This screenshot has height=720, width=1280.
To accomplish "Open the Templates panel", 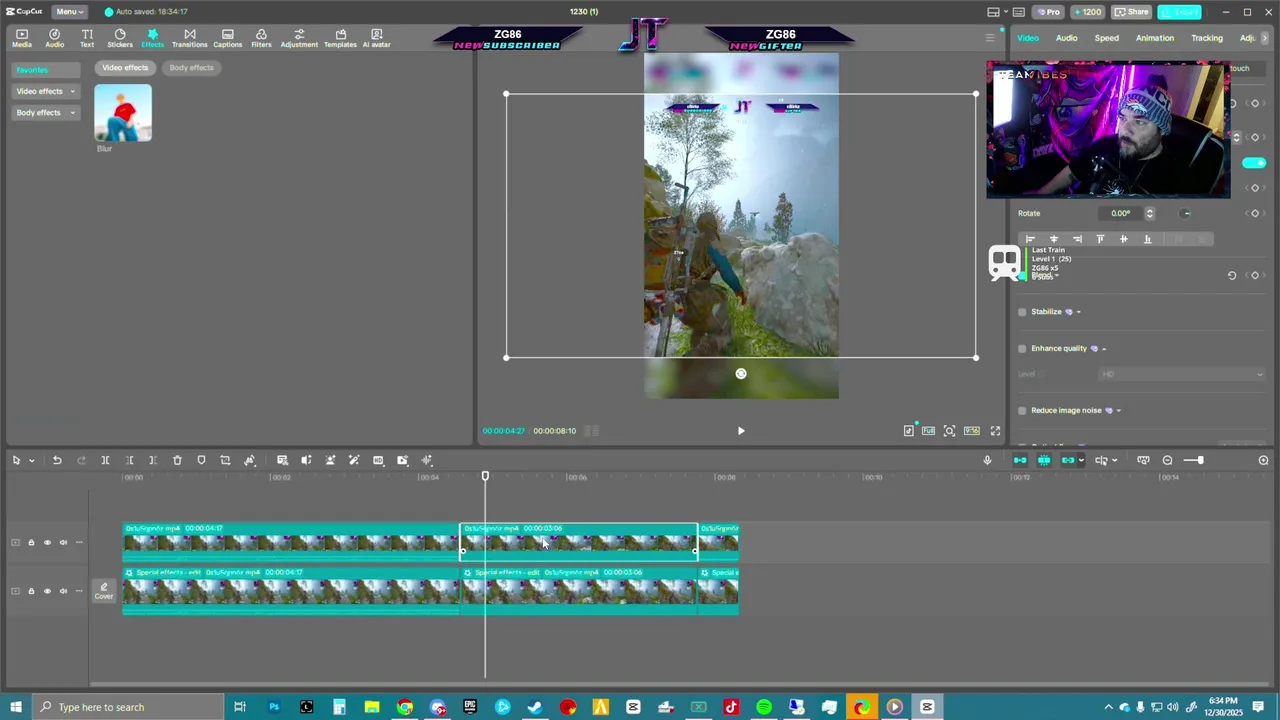I will [340, 38].
